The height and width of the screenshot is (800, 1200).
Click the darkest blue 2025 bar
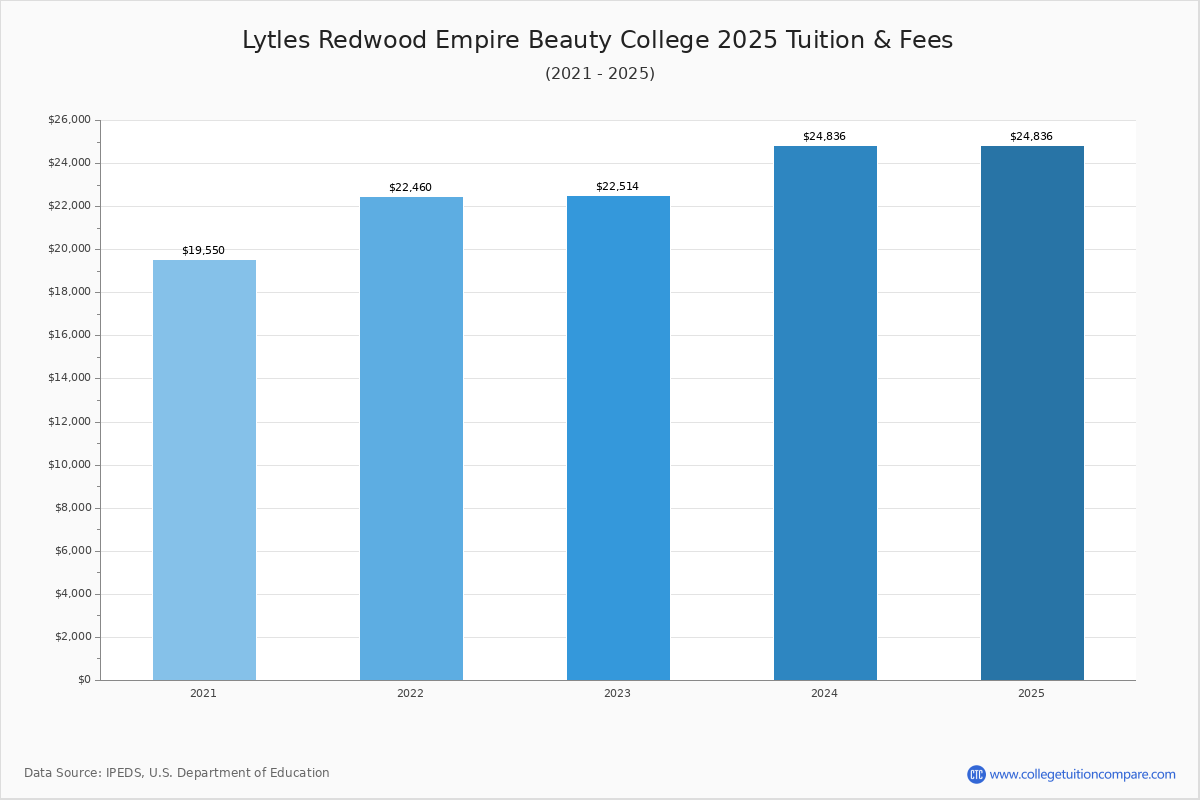click(1032, 413)
